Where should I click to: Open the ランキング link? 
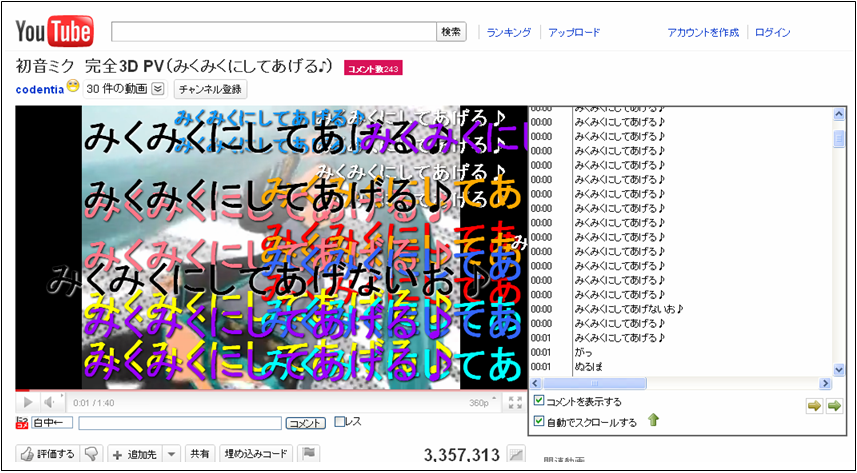click(x=509, y=32)
